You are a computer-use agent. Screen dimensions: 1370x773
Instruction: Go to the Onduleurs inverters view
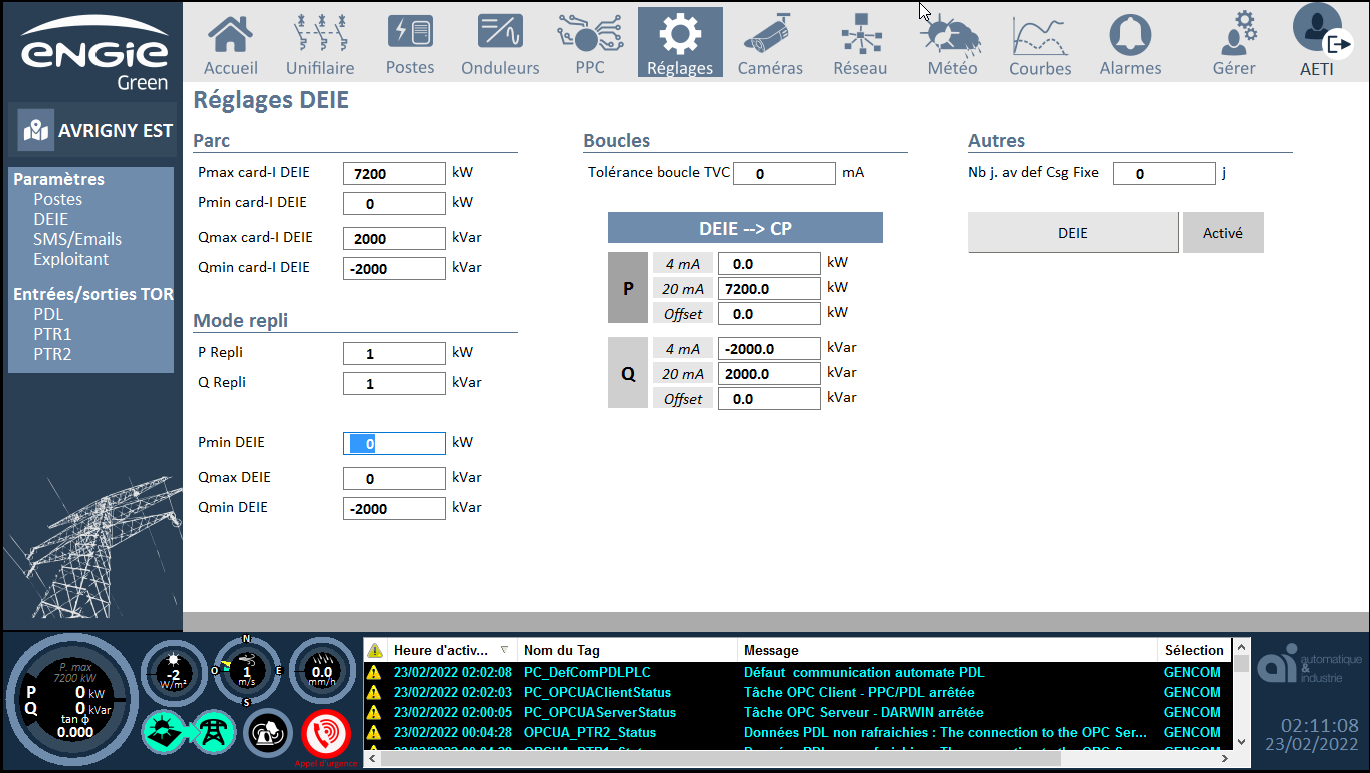click(x=500, y=44)
